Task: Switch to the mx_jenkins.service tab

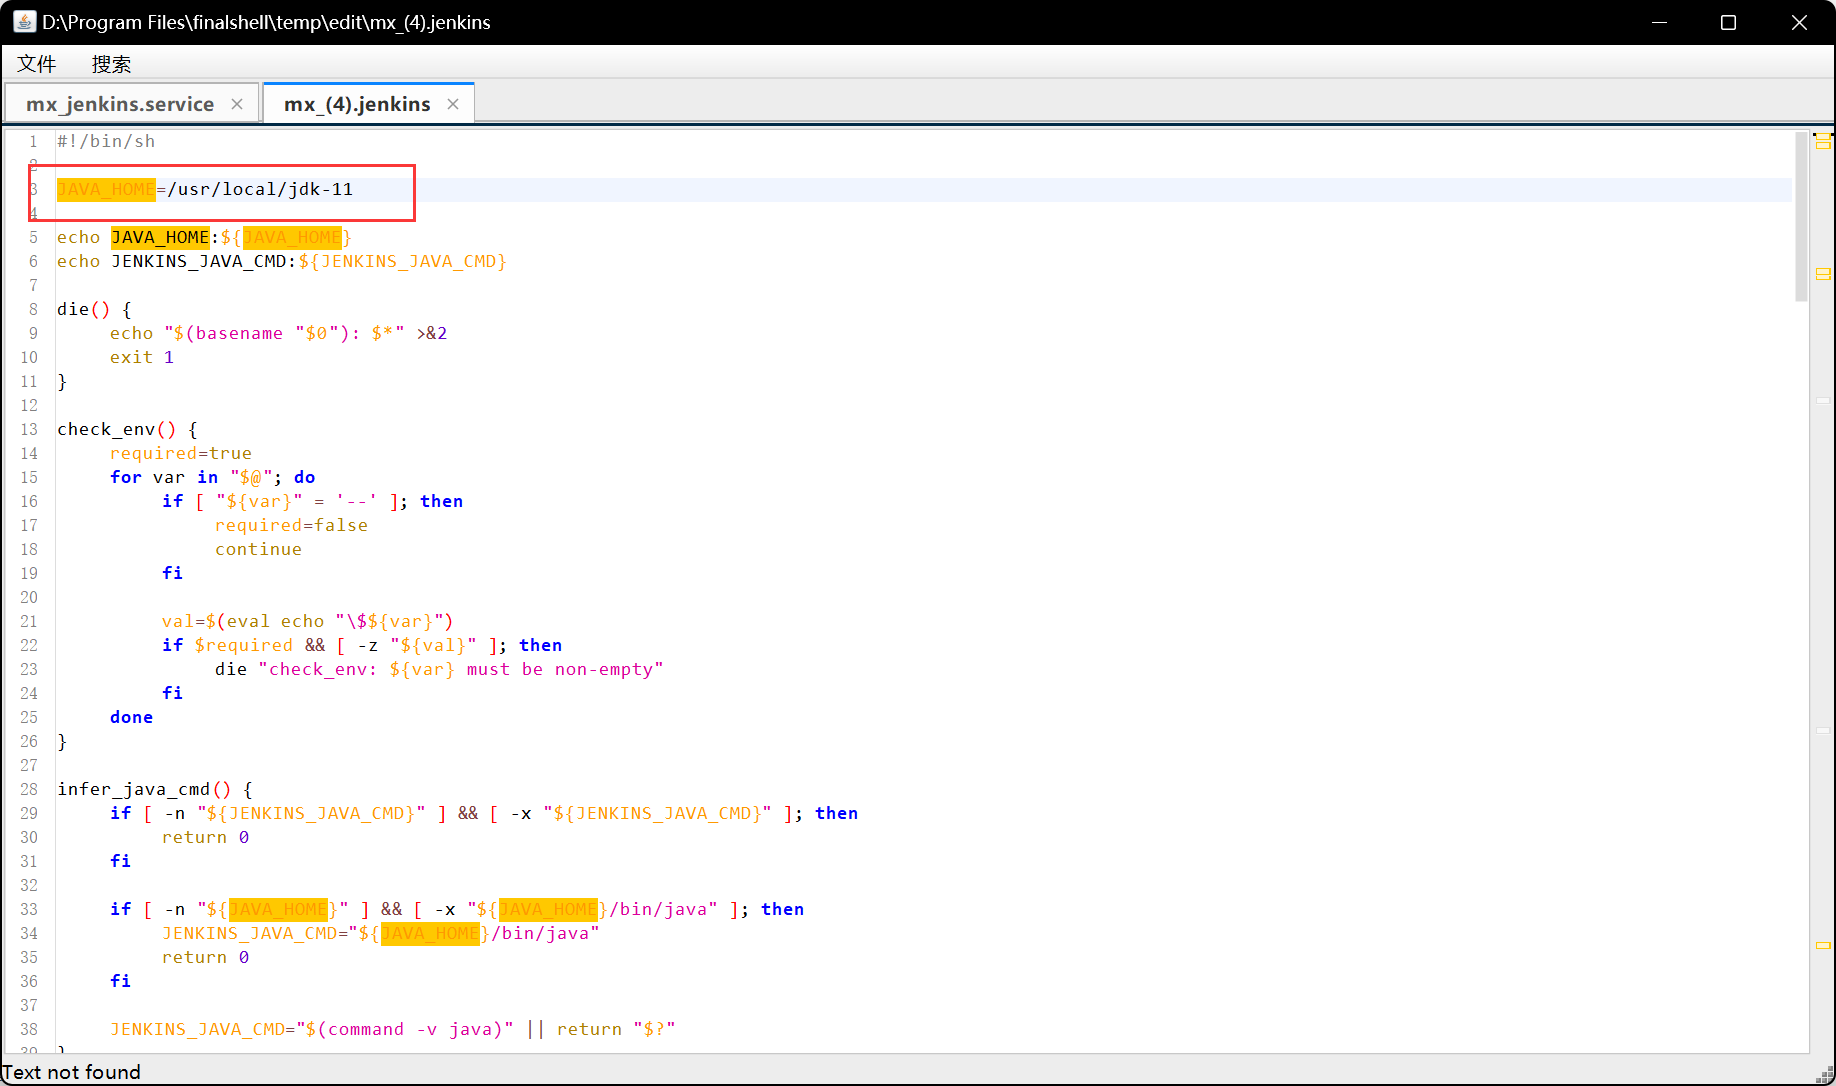Action: click(x=120, y=104)
